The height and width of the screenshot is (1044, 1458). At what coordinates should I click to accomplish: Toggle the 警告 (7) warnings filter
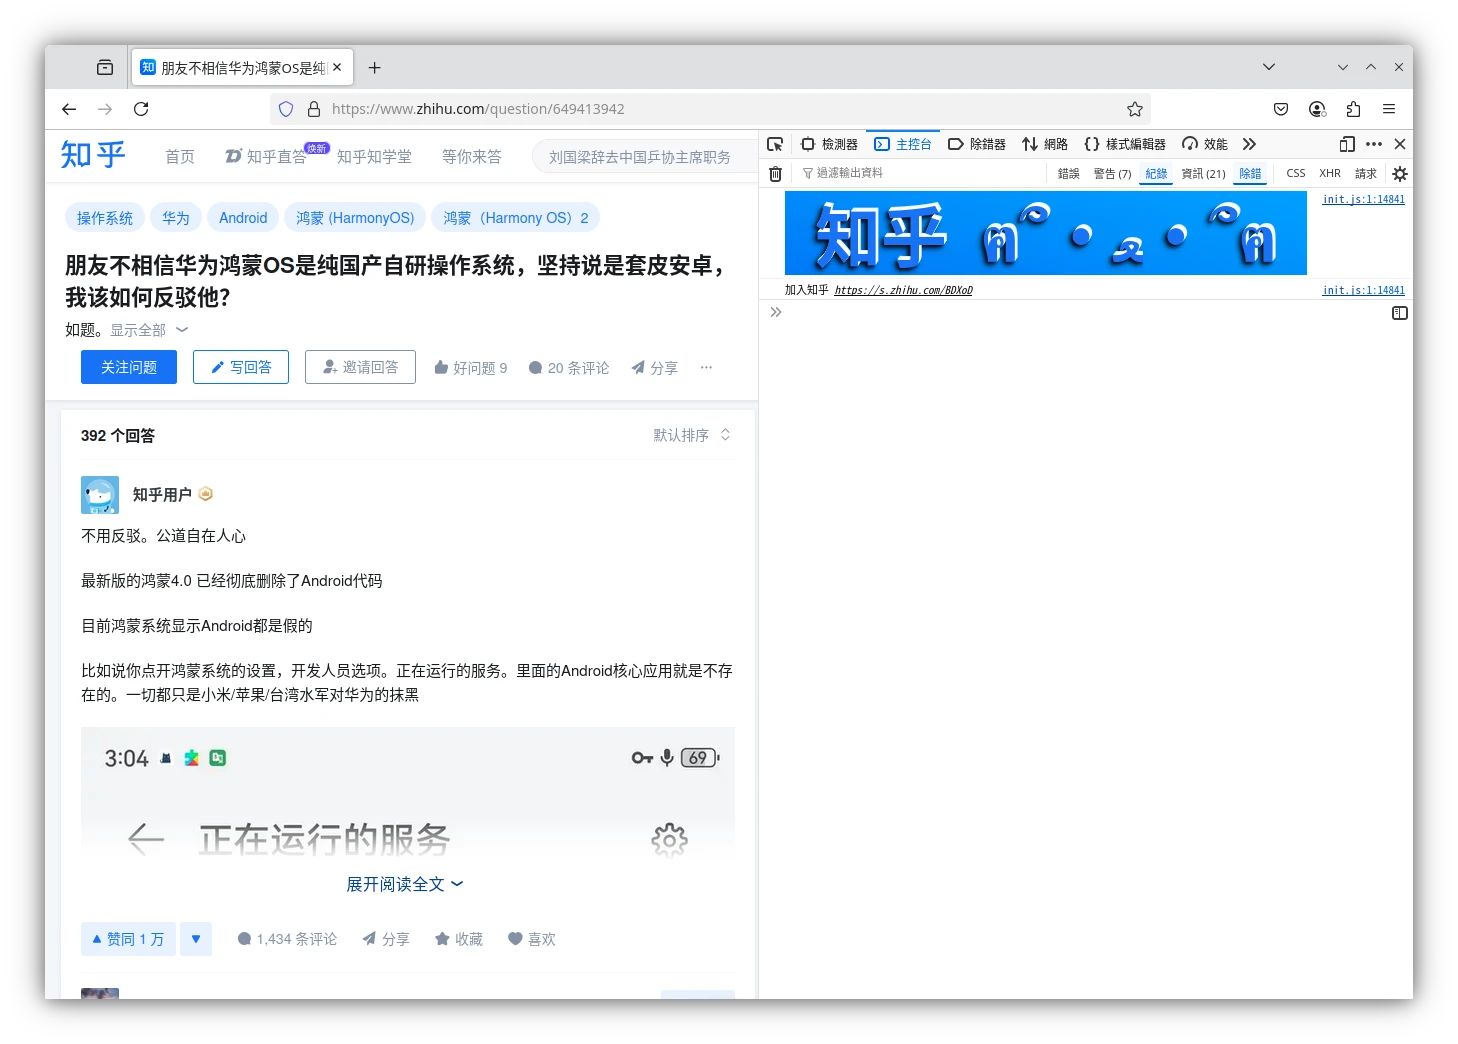click(1112, 174)
